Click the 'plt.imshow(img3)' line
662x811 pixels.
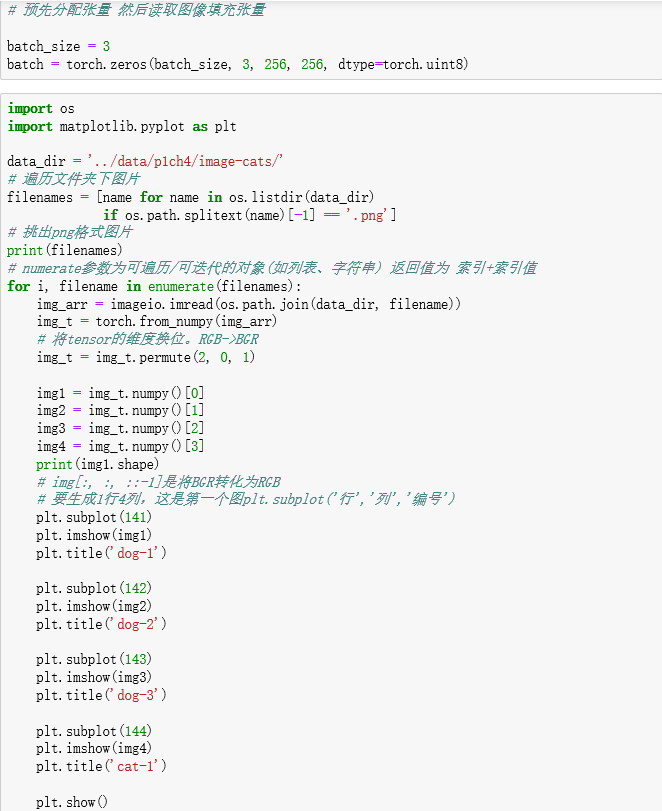click(x=94, y=677)
